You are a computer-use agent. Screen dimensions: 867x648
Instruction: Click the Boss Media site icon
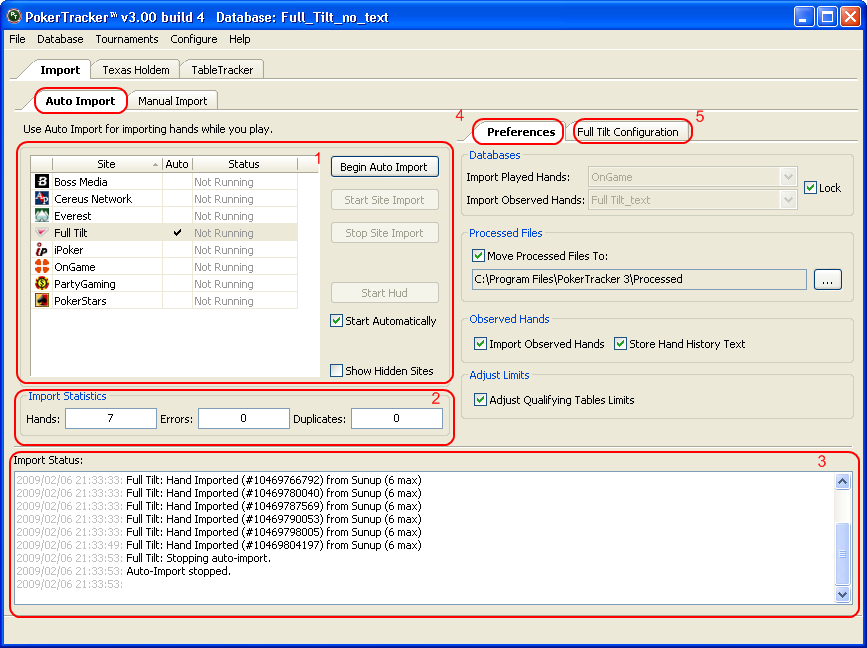coord(42,181)
